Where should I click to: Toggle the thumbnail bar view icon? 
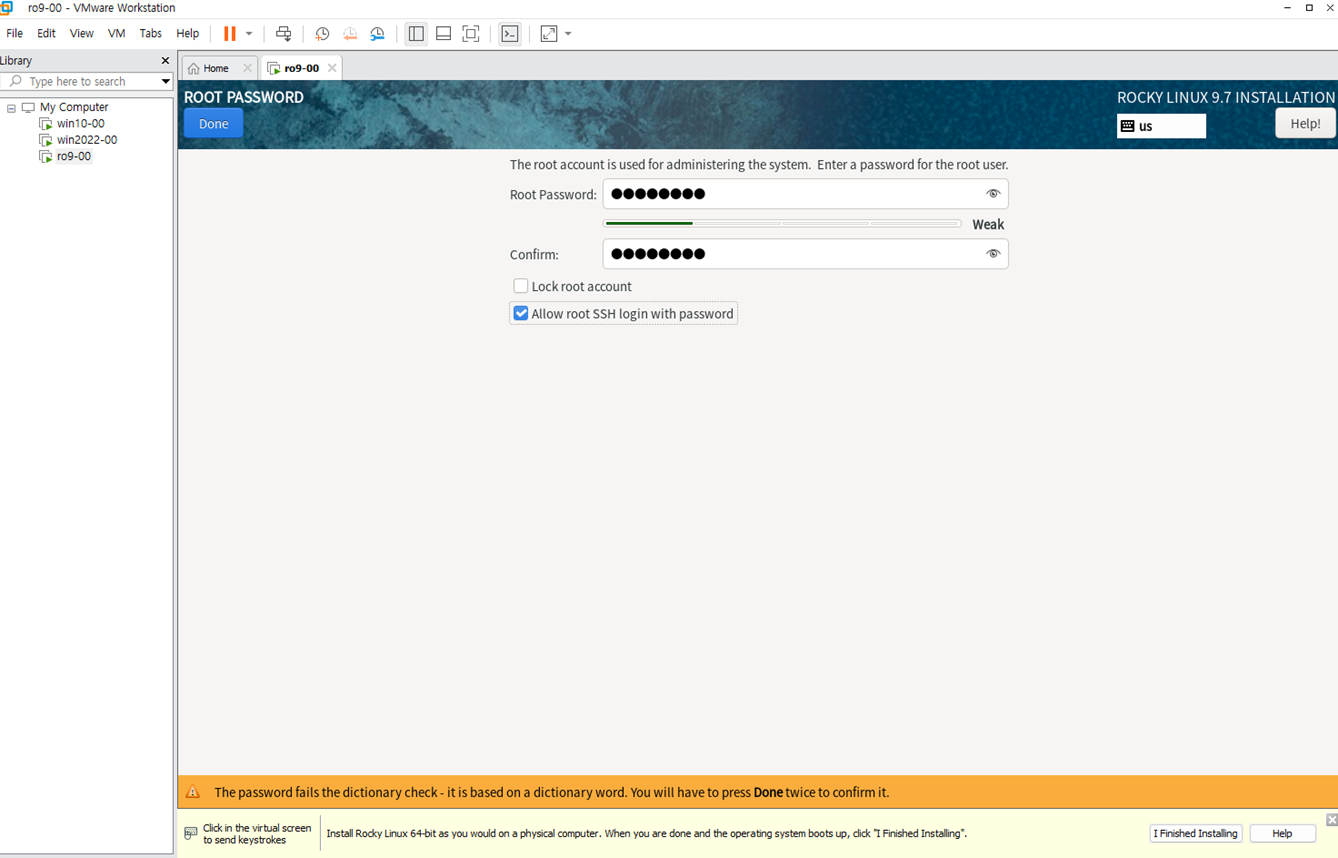pyautogui.click(x=443, y=34)
